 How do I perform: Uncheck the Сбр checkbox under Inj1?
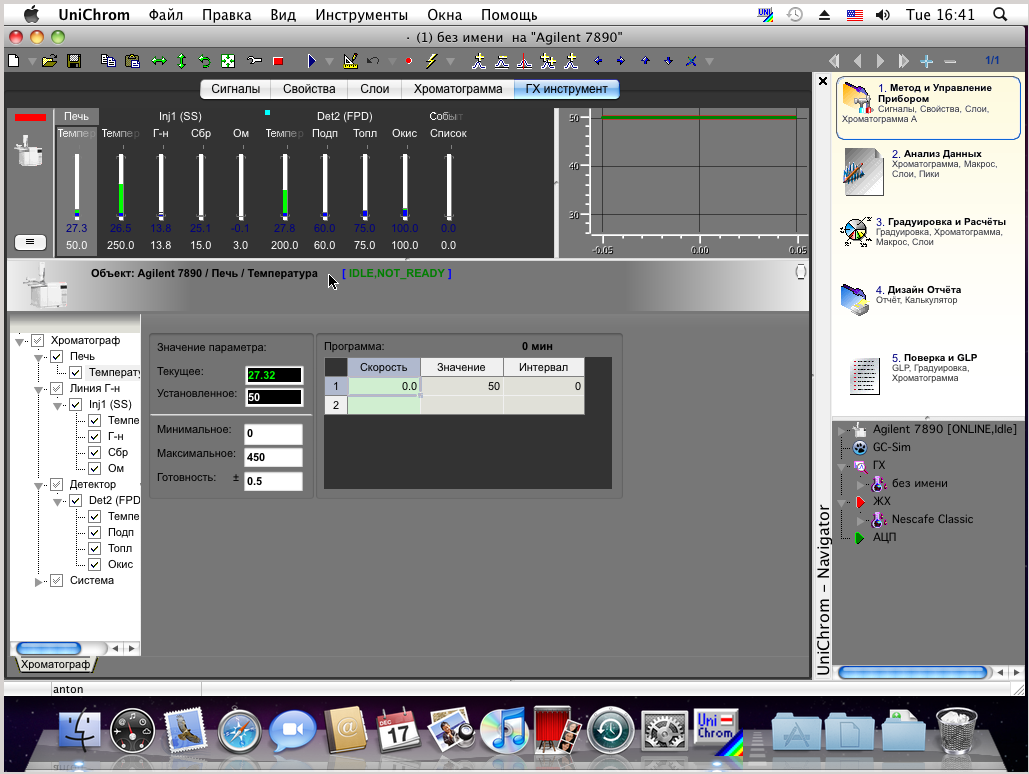click(x=95, y=452)
